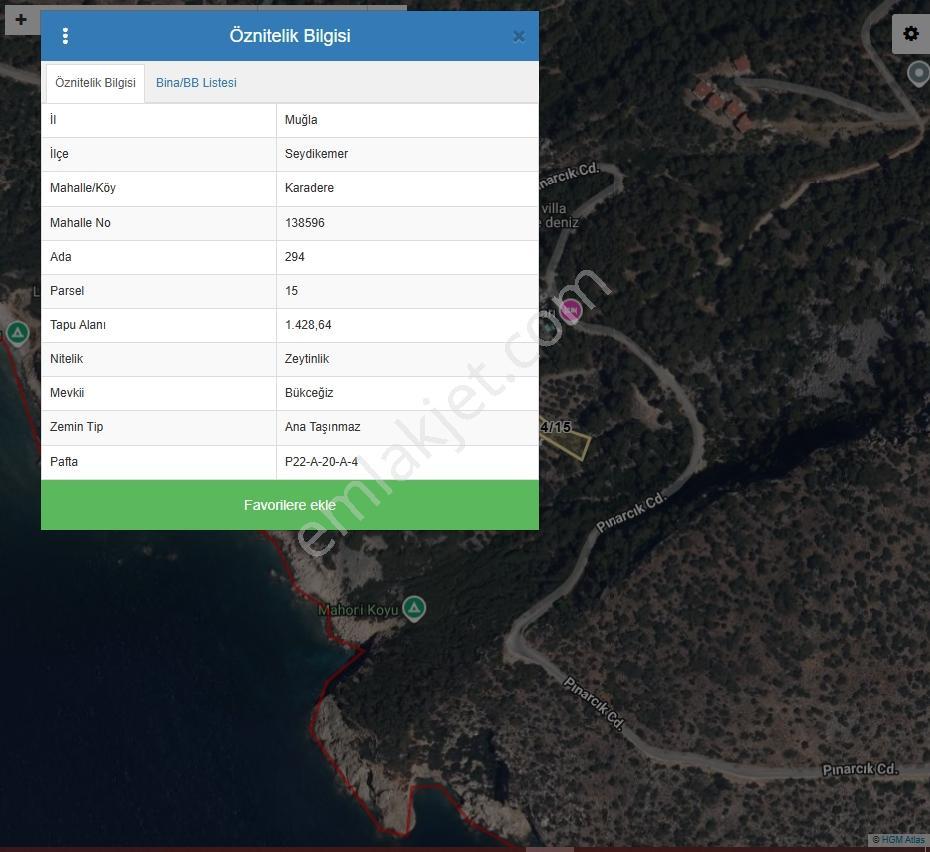Click the Karadere value cell
This screenshot has height=852, width=930.
[407, 189]
